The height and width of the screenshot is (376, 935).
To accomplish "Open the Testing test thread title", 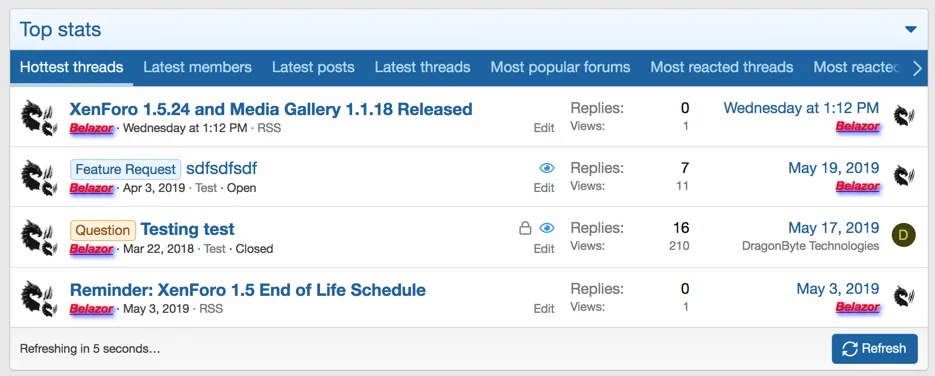I will [187, 229].
